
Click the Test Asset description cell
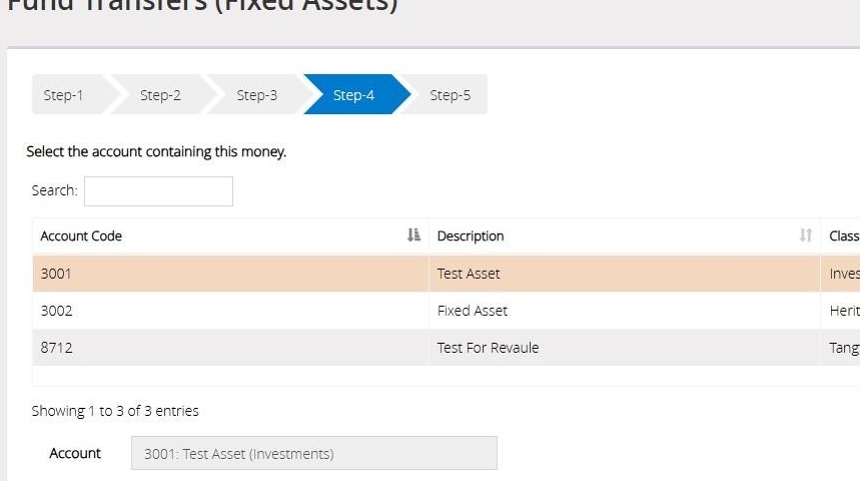click(x=468, y=273)
